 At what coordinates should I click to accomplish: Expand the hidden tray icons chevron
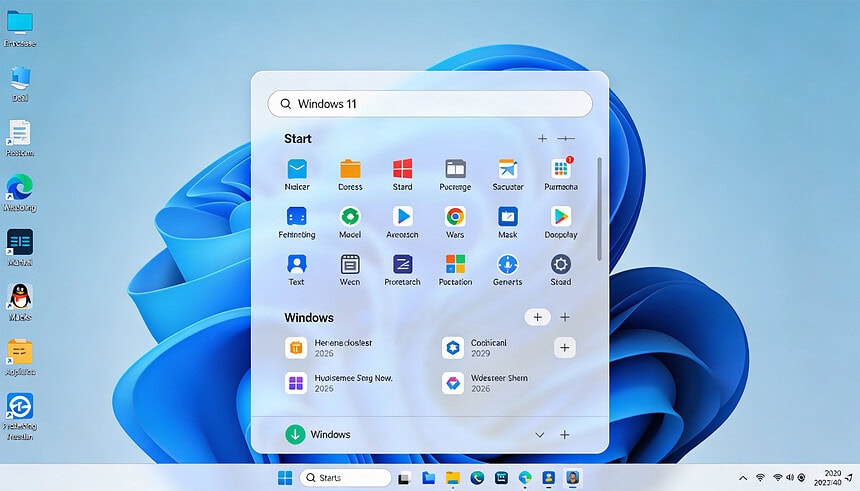coord(743,478)
